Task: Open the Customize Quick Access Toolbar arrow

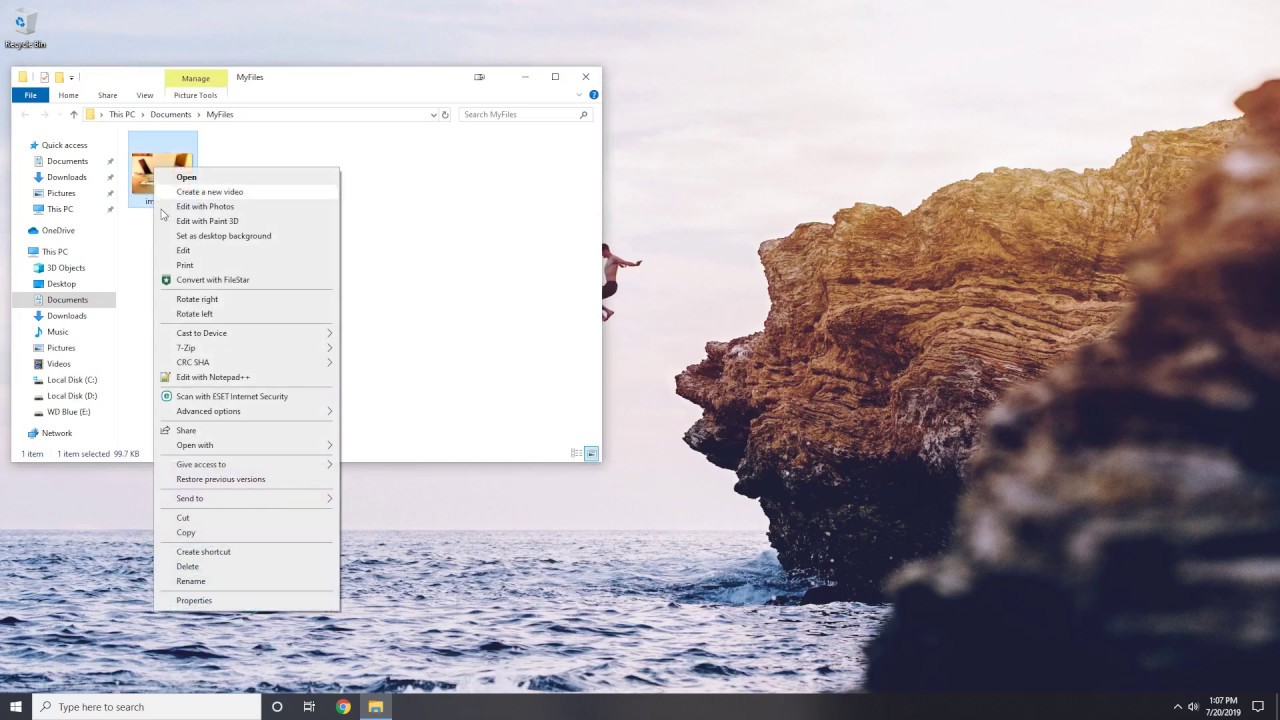Action: click(x=71, y=78)
